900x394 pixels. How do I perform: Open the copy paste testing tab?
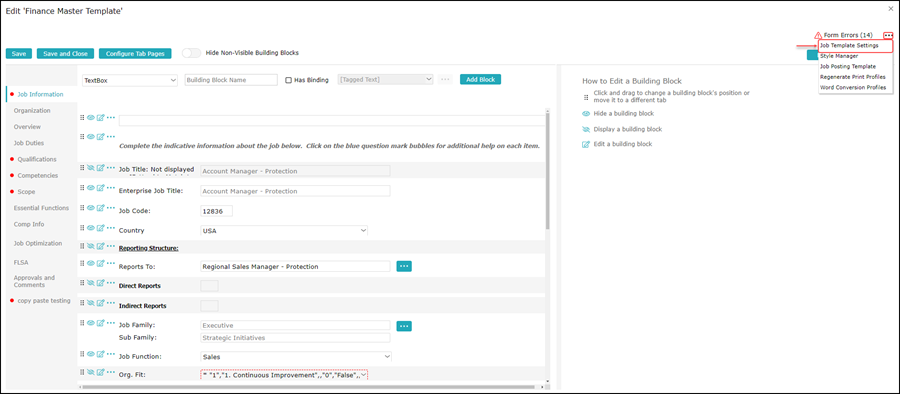[44, 300]
